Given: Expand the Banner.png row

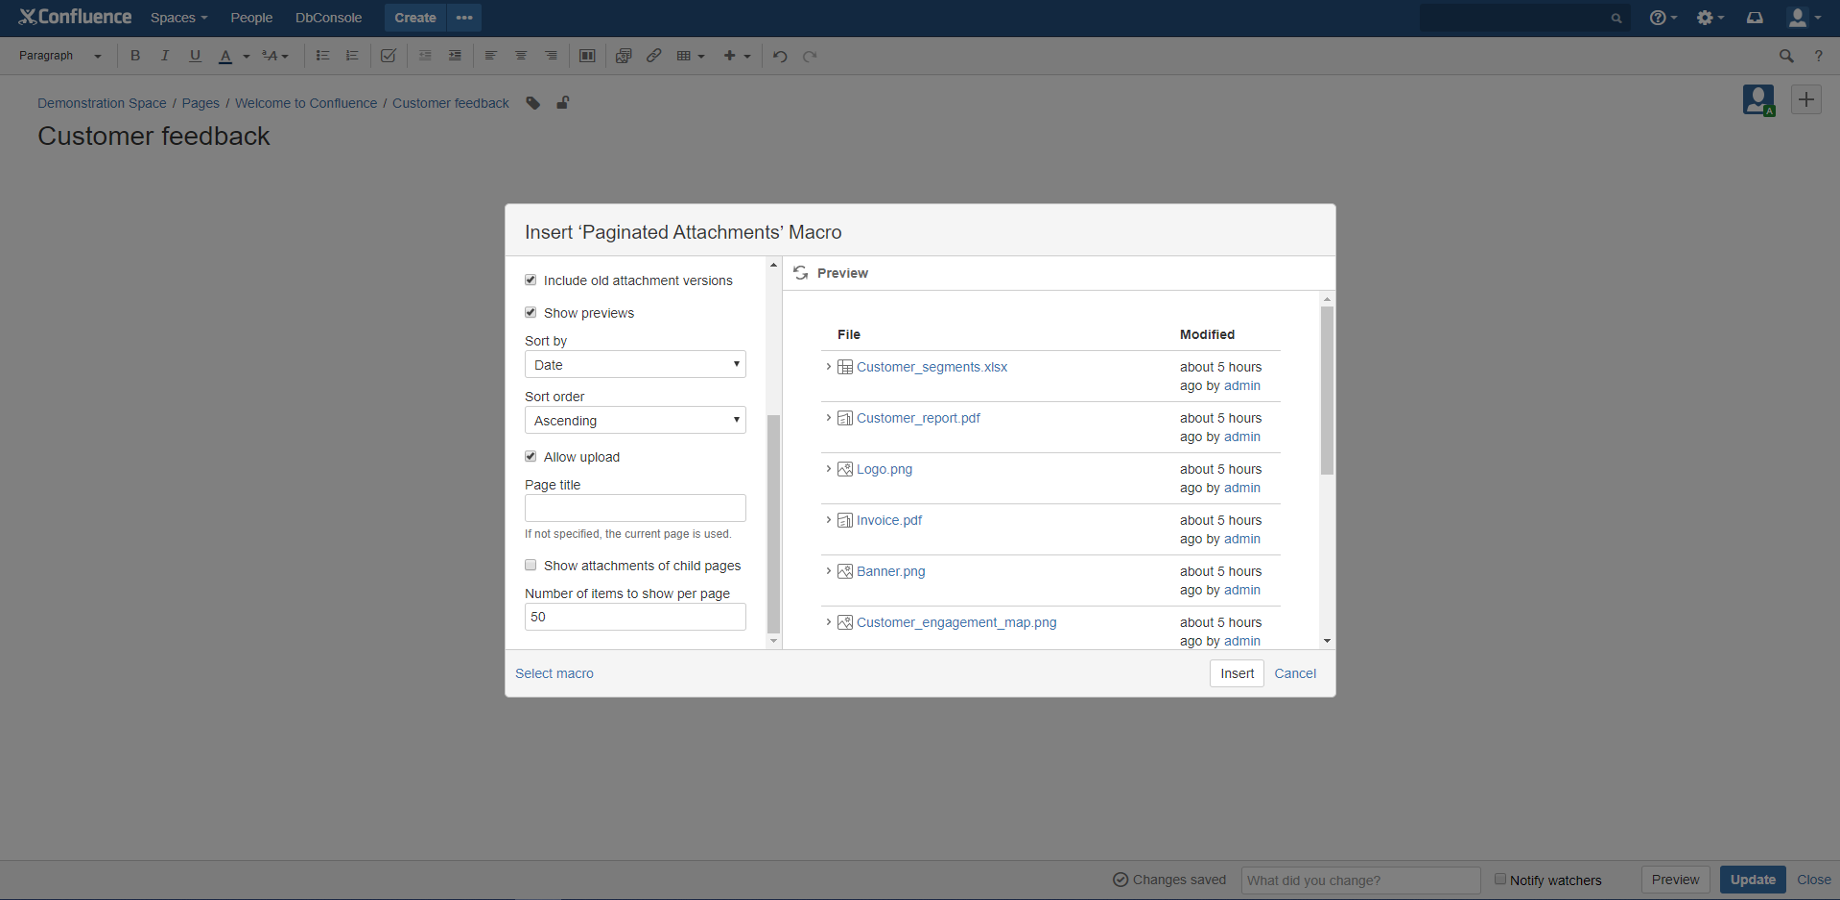Looking at the screenshot, I should tap(828, 571).
